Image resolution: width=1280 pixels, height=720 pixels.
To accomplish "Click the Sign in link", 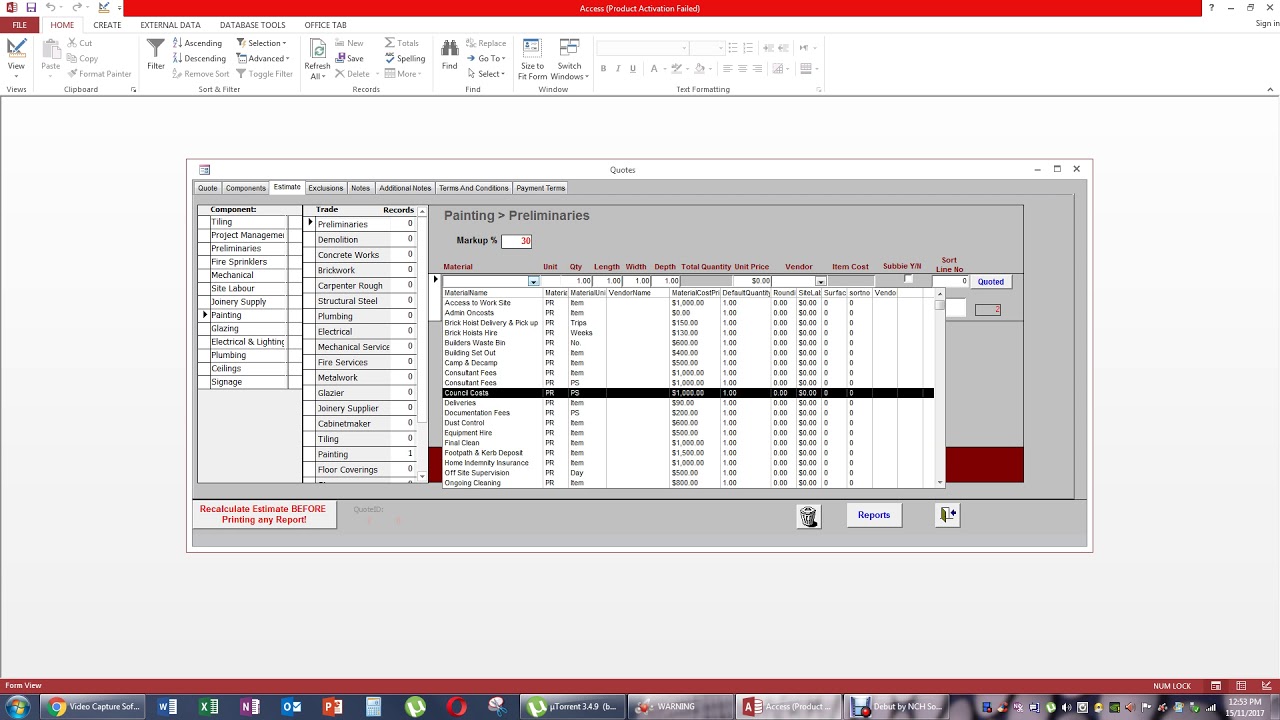I will [x=1267, y=23].
